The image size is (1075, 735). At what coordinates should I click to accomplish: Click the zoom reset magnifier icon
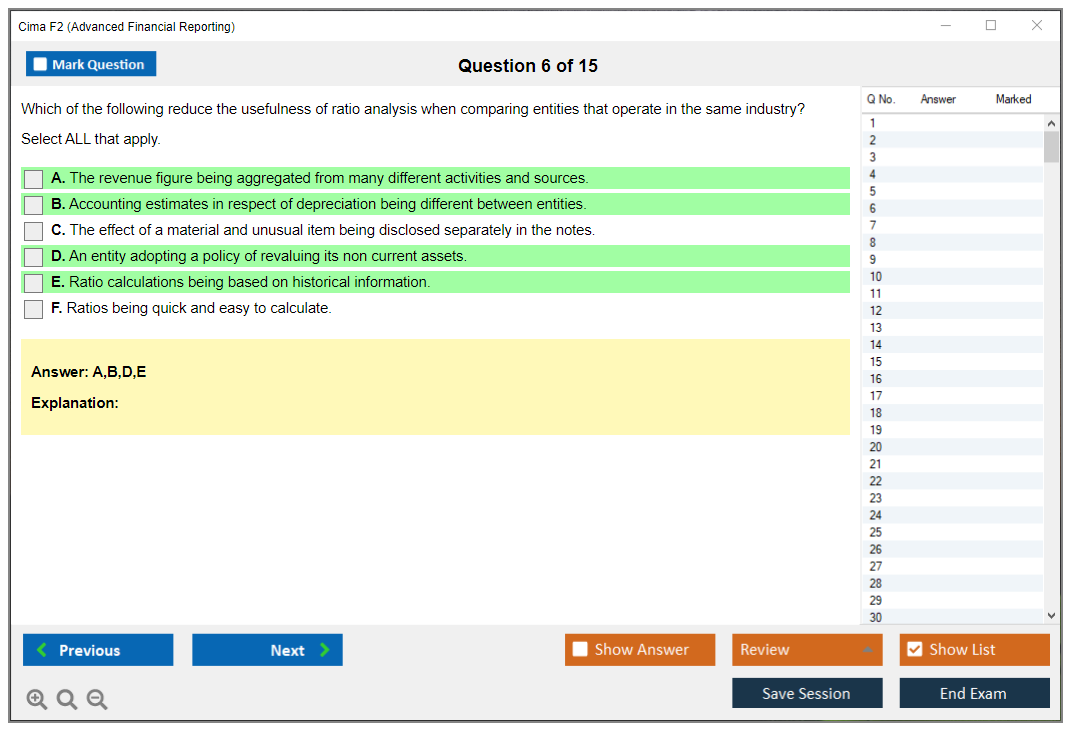coord(67,700)
